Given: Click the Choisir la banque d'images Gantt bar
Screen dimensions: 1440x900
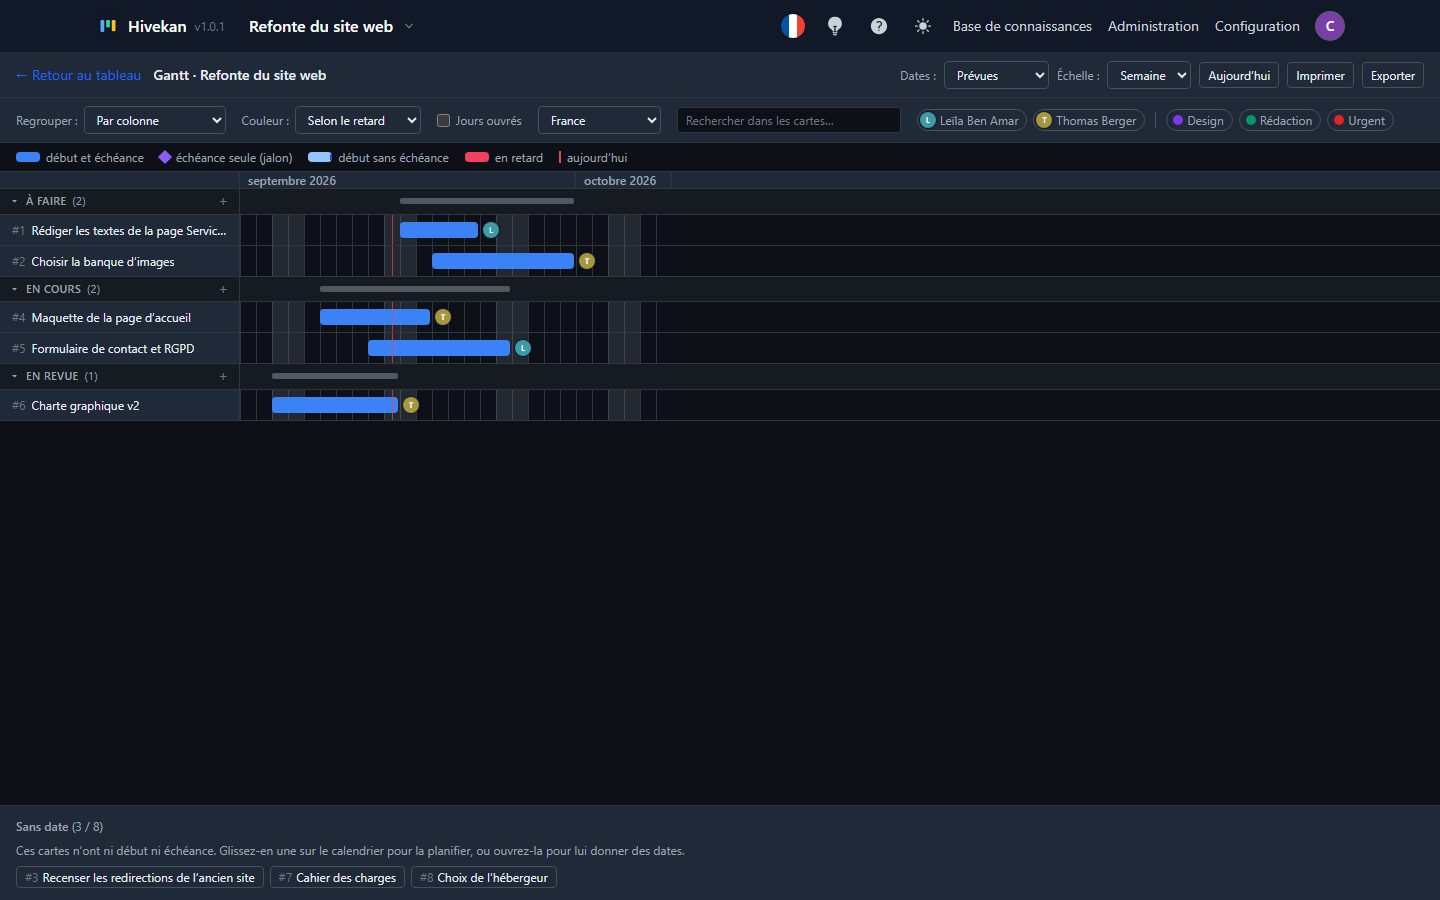Looking at the screenshot, I should click(503, 261).
